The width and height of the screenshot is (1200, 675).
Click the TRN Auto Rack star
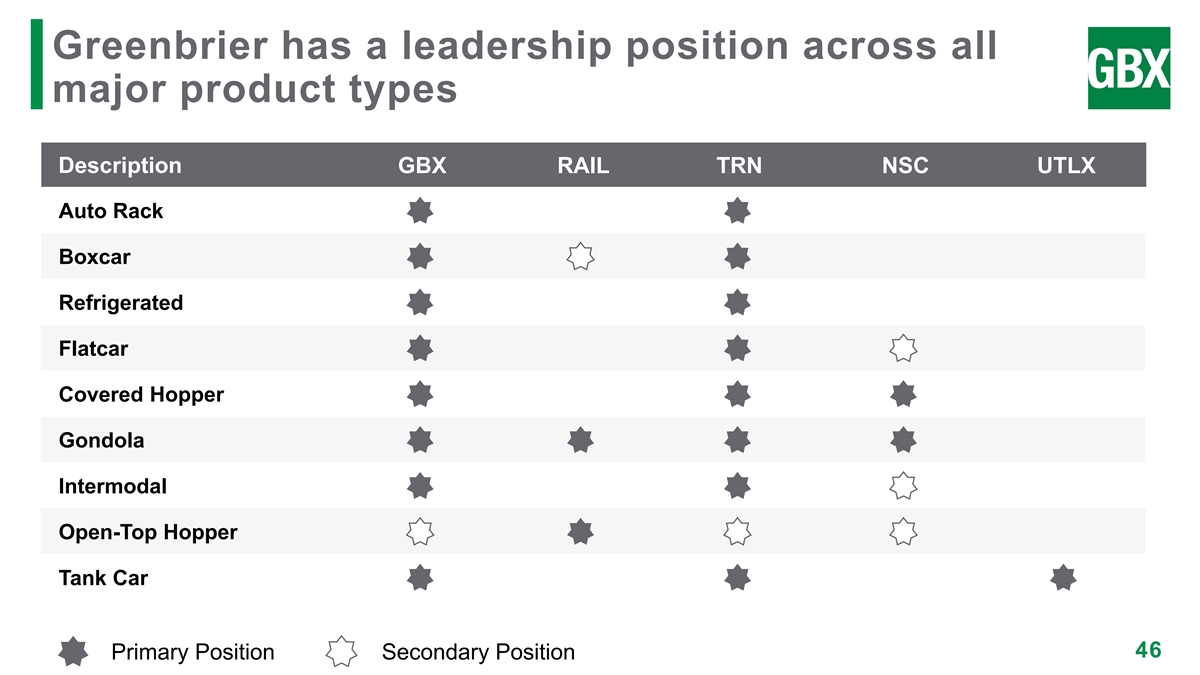[738, 211]
